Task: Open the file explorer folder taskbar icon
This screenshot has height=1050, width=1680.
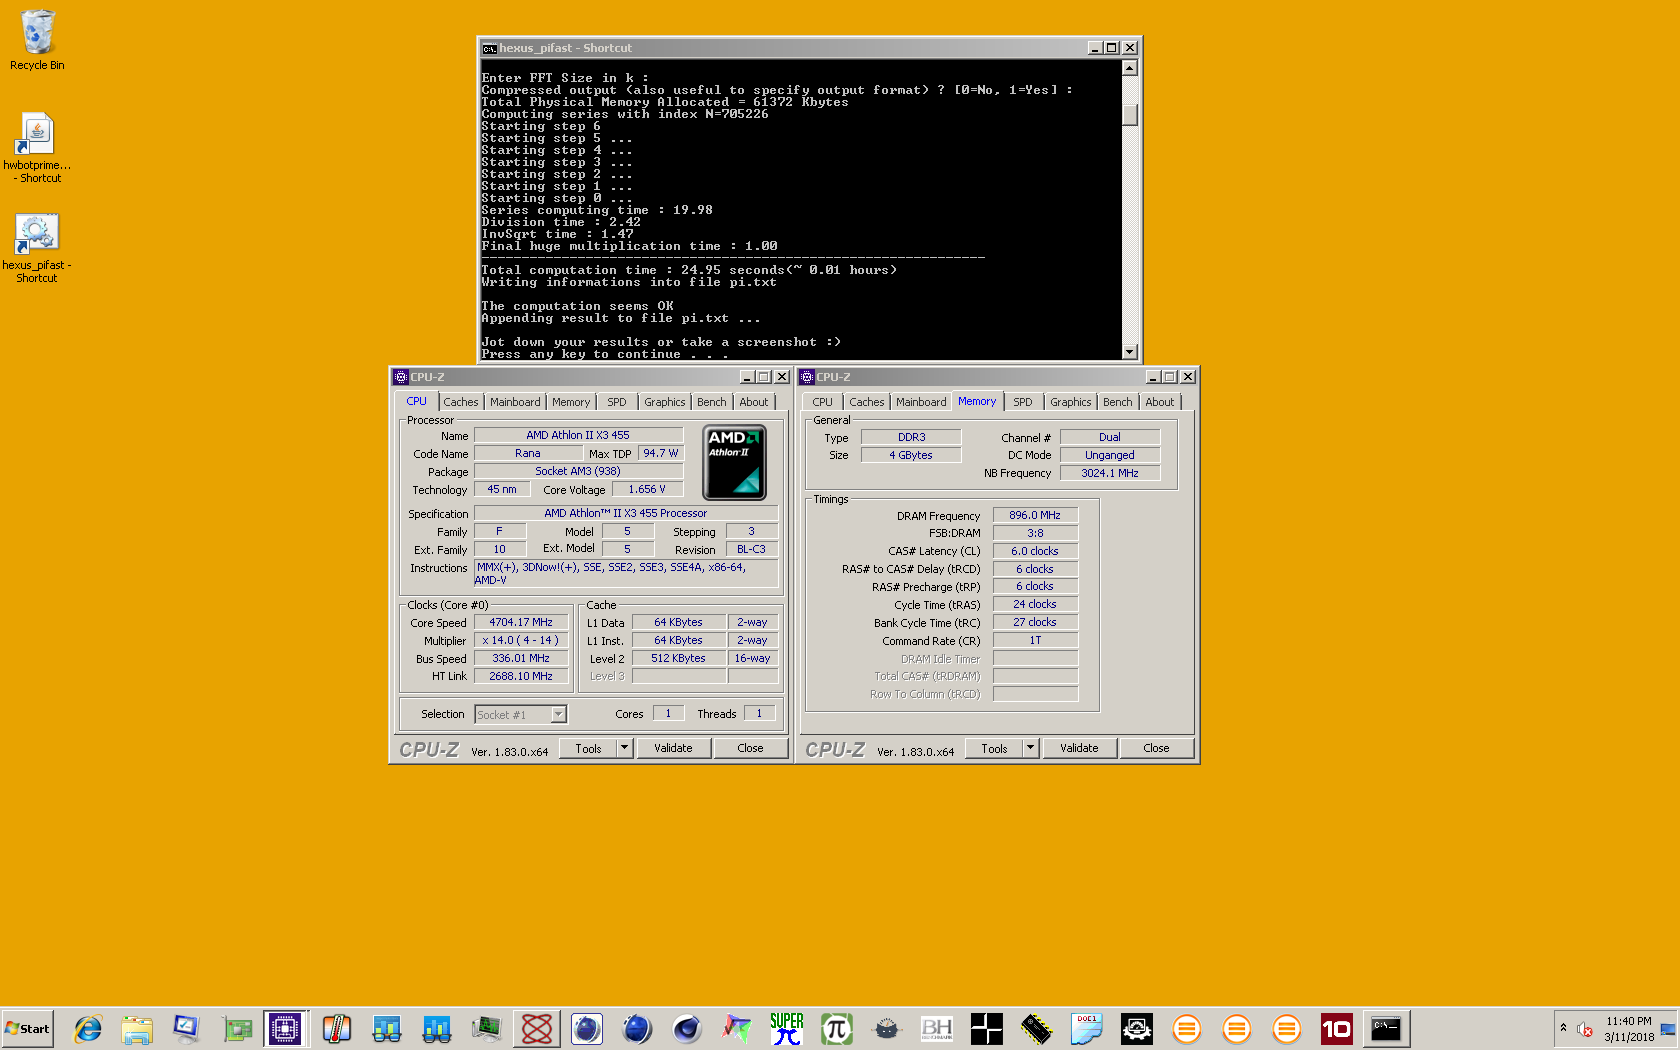Action: (x=137, y=1028)
